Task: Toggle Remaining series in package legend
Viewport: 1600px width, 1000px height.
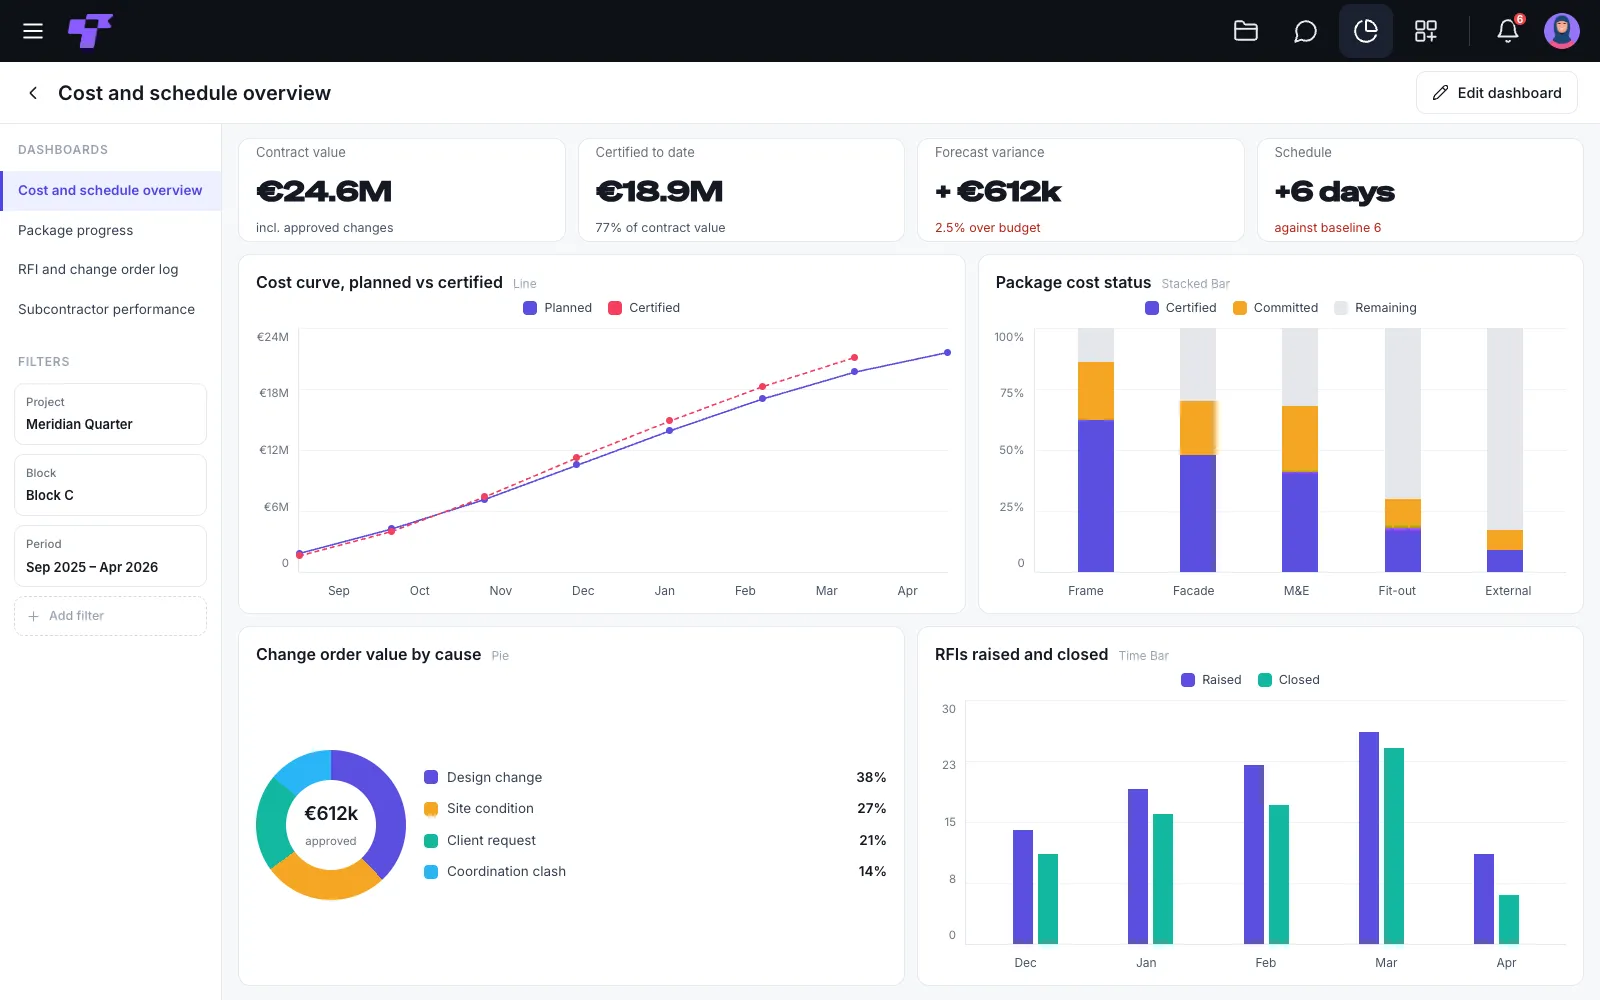Action: (x=1376, y=308)
